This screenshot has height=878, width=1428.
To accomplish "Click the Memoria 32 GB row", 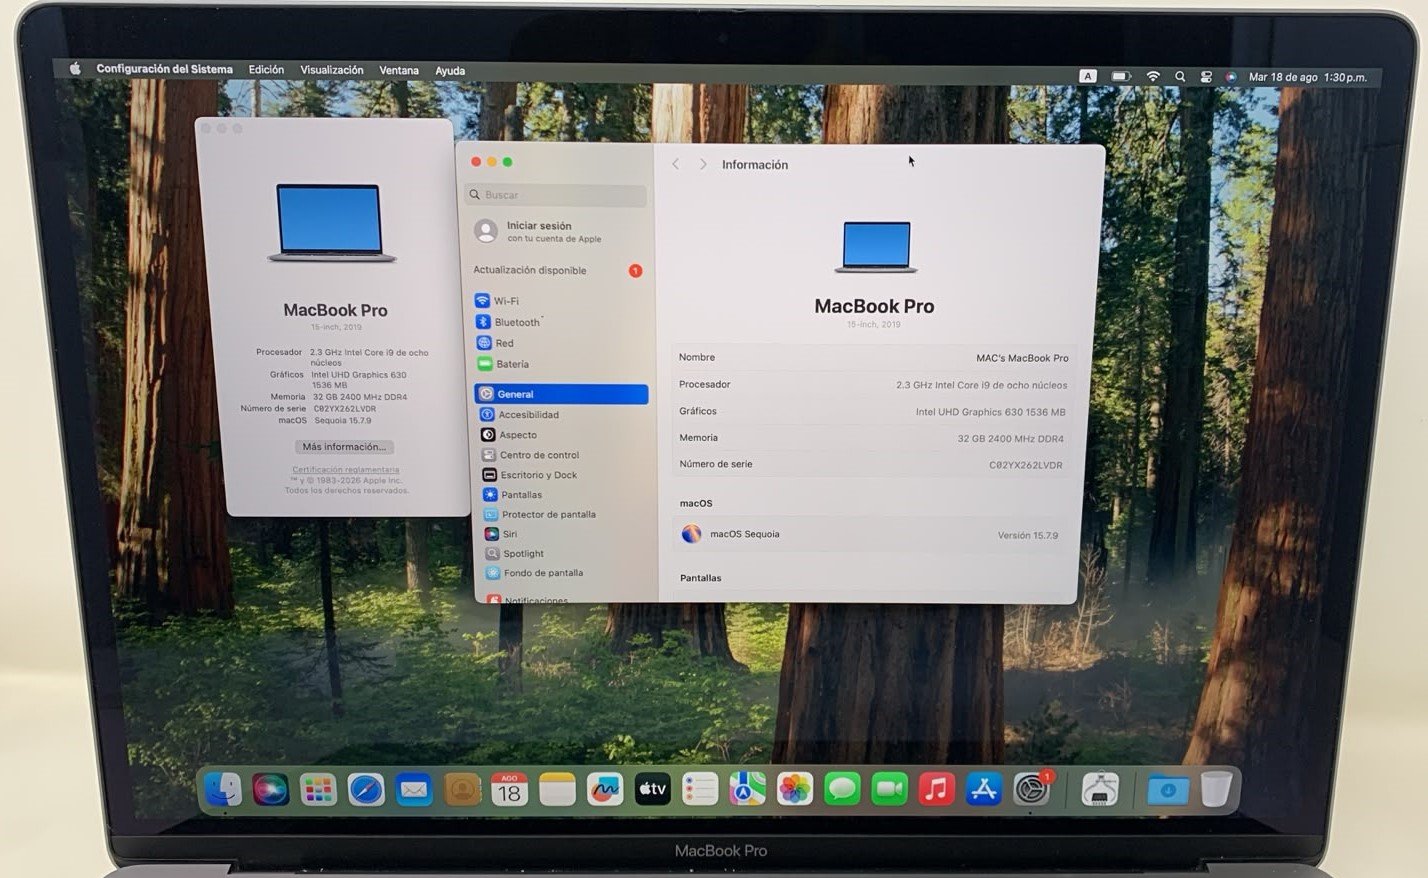I will 872,438.
